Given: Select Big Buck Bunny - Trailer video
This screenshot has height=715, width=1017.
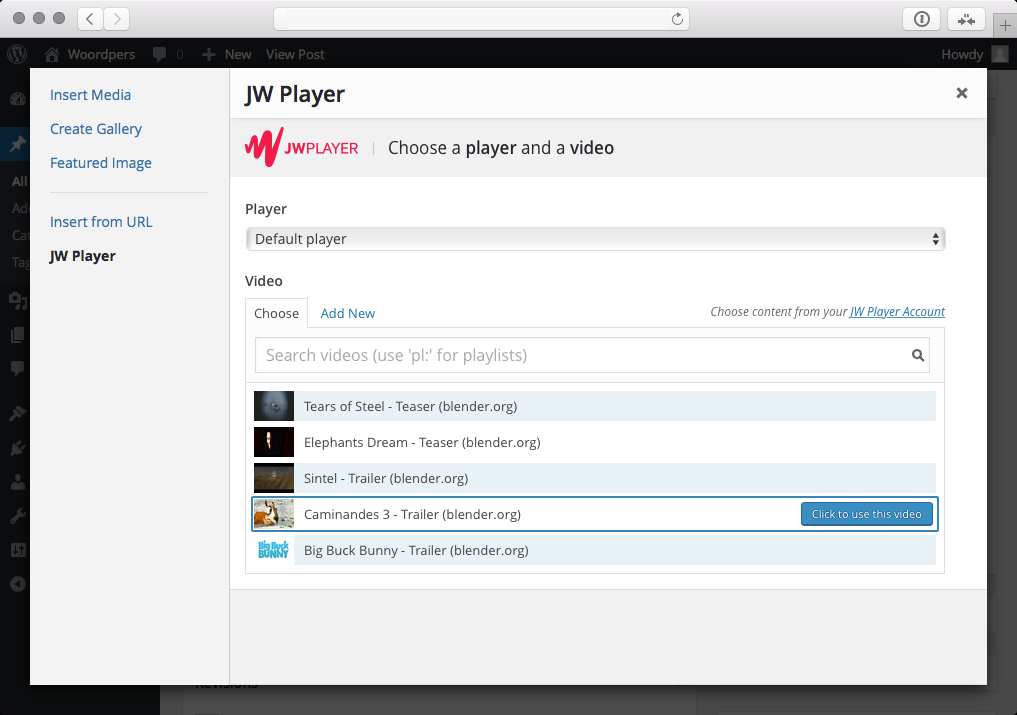Looking at the screenshot, I should click(594, 550).
